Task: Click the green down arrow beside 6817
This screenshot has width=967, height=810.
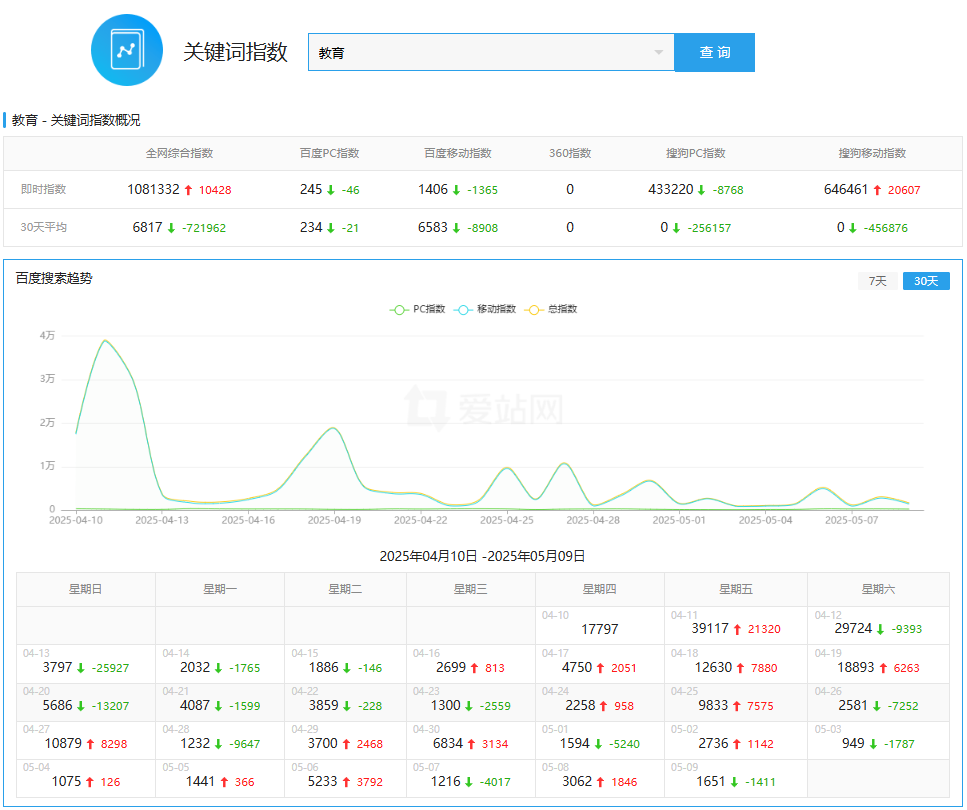Action: [171, 228]
